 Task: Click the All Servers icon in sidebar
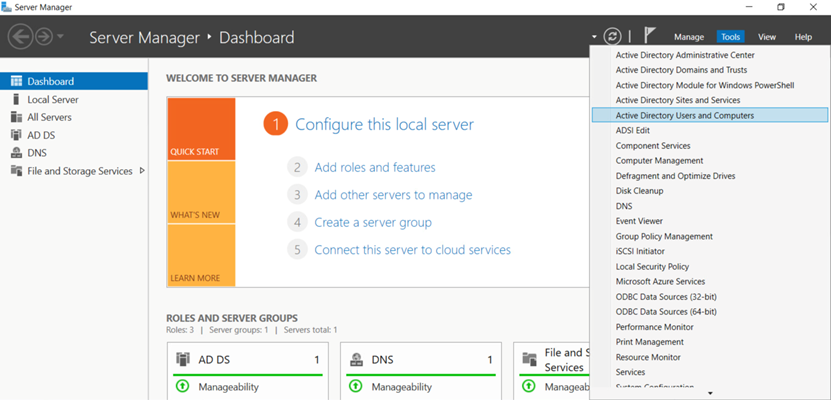pos(16,117)
